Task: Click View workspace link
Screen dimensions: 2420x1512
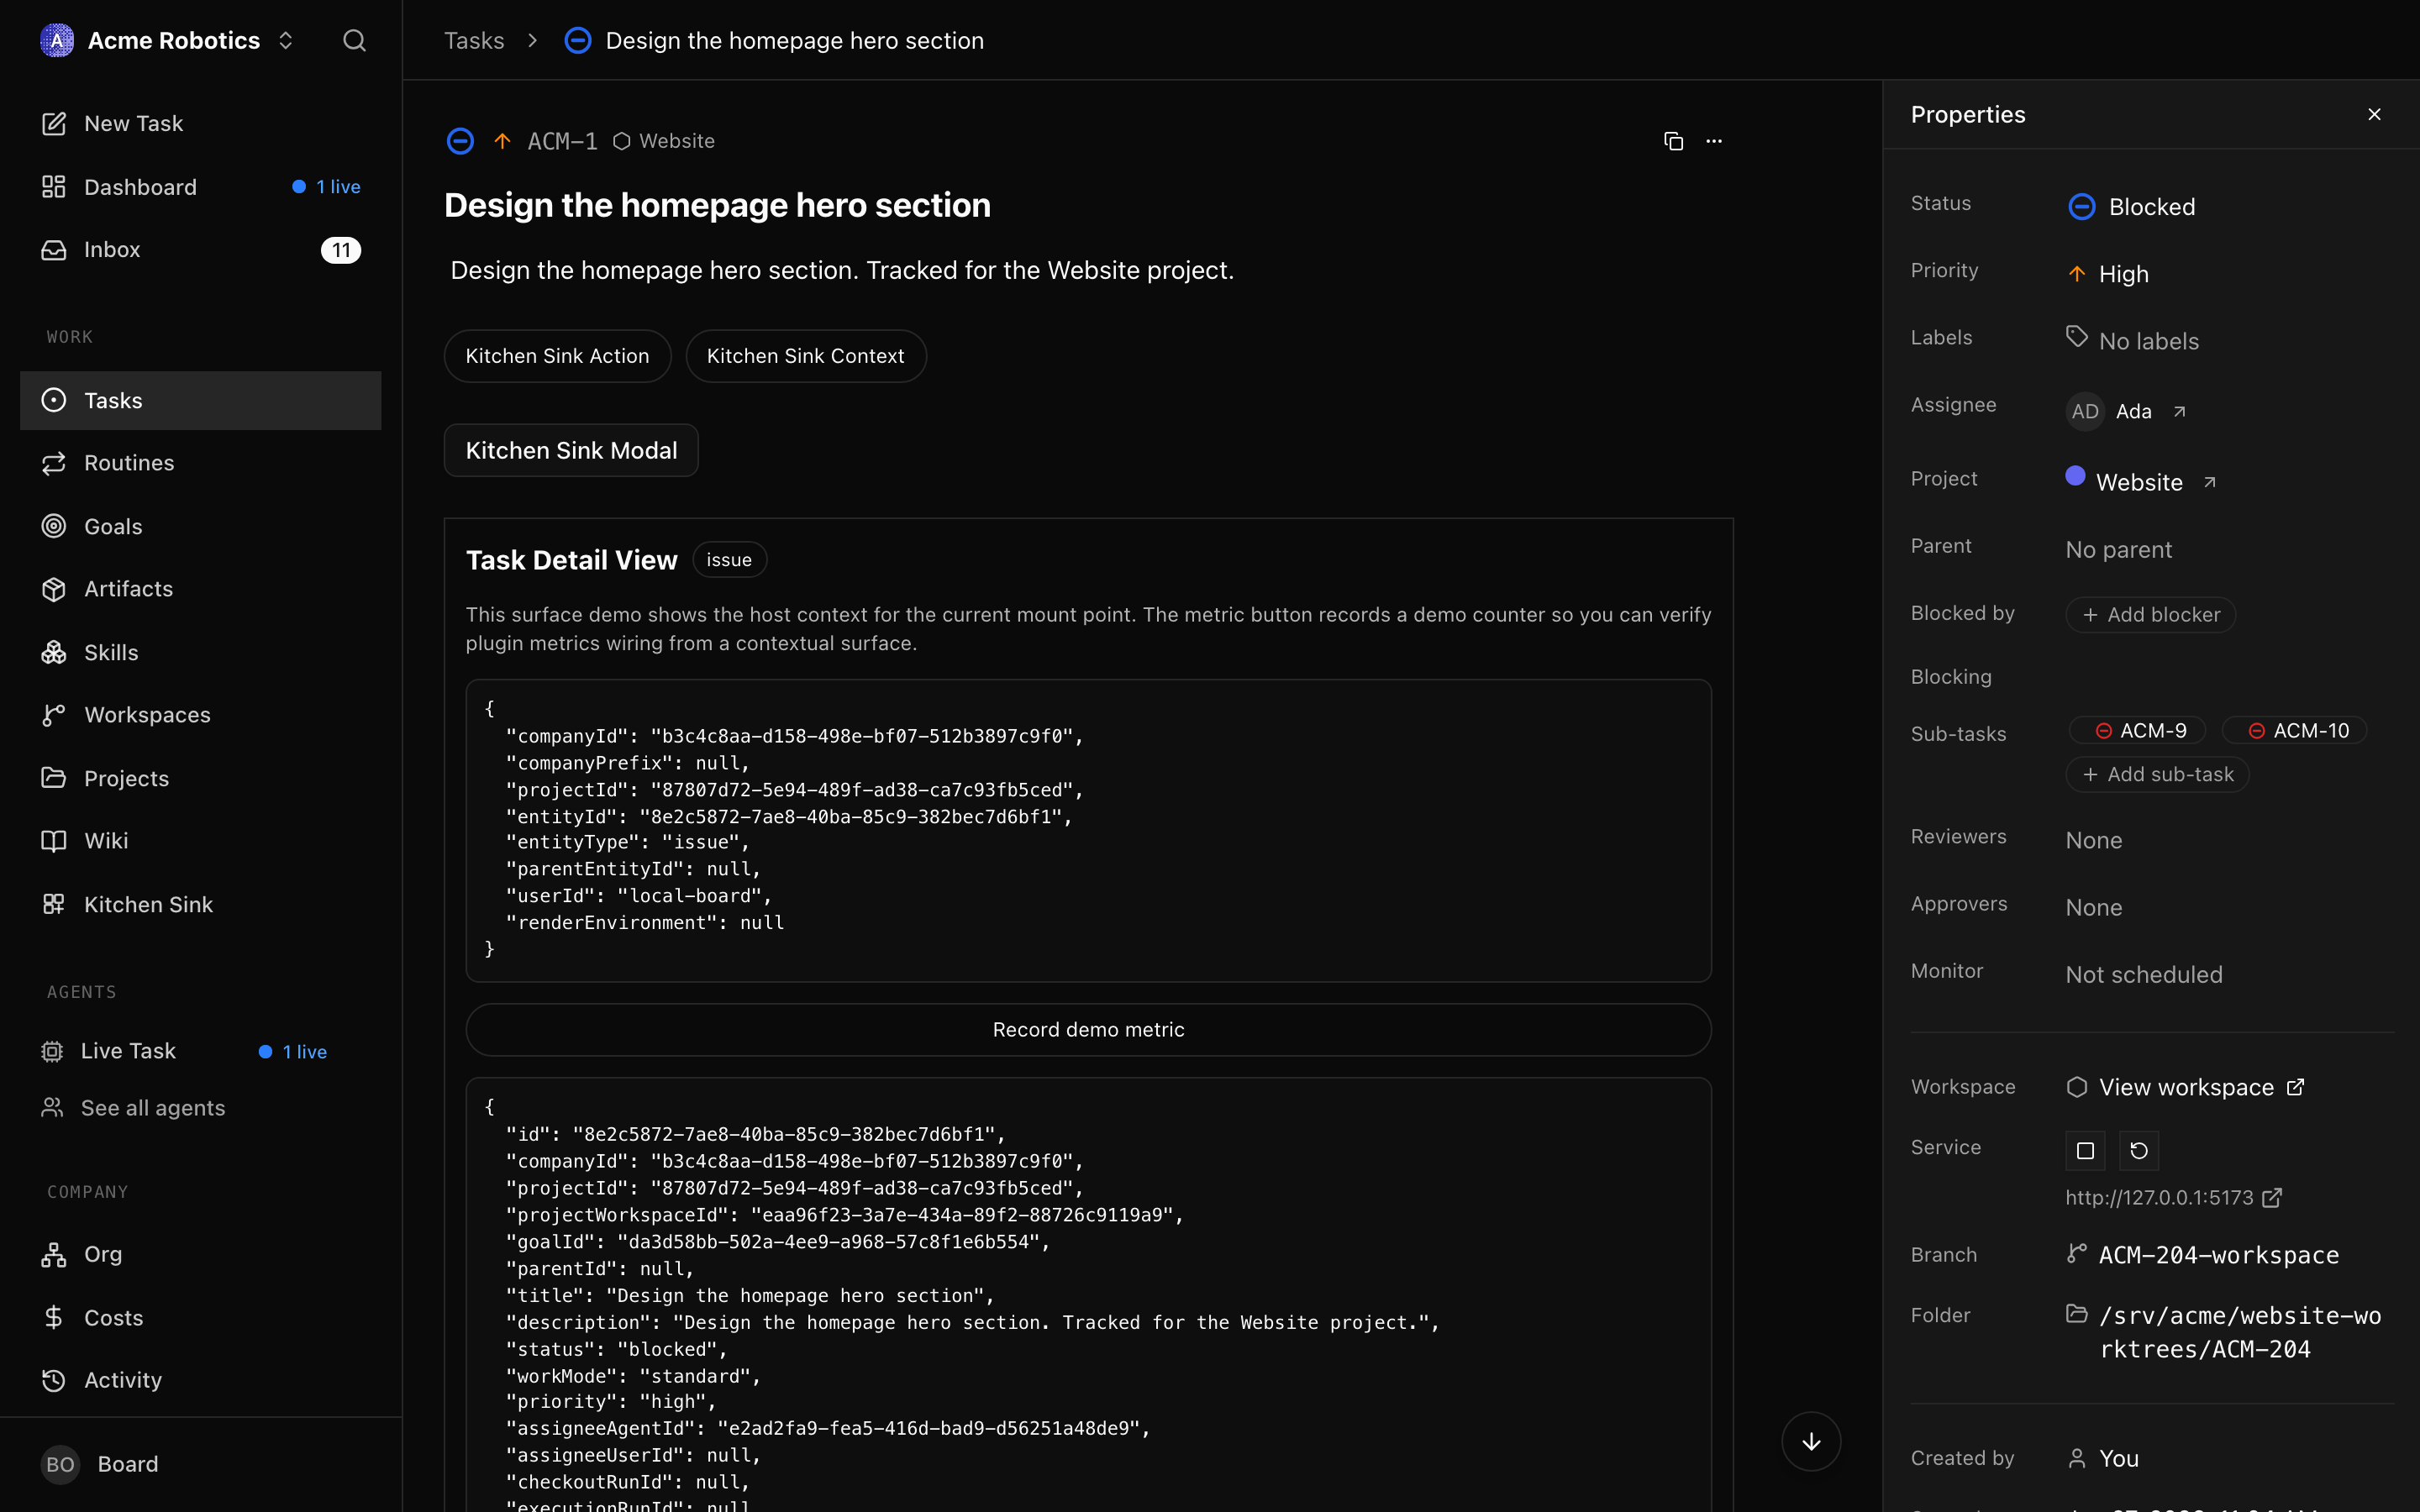Action: pyautogui.click(x=2186, y=1087)
